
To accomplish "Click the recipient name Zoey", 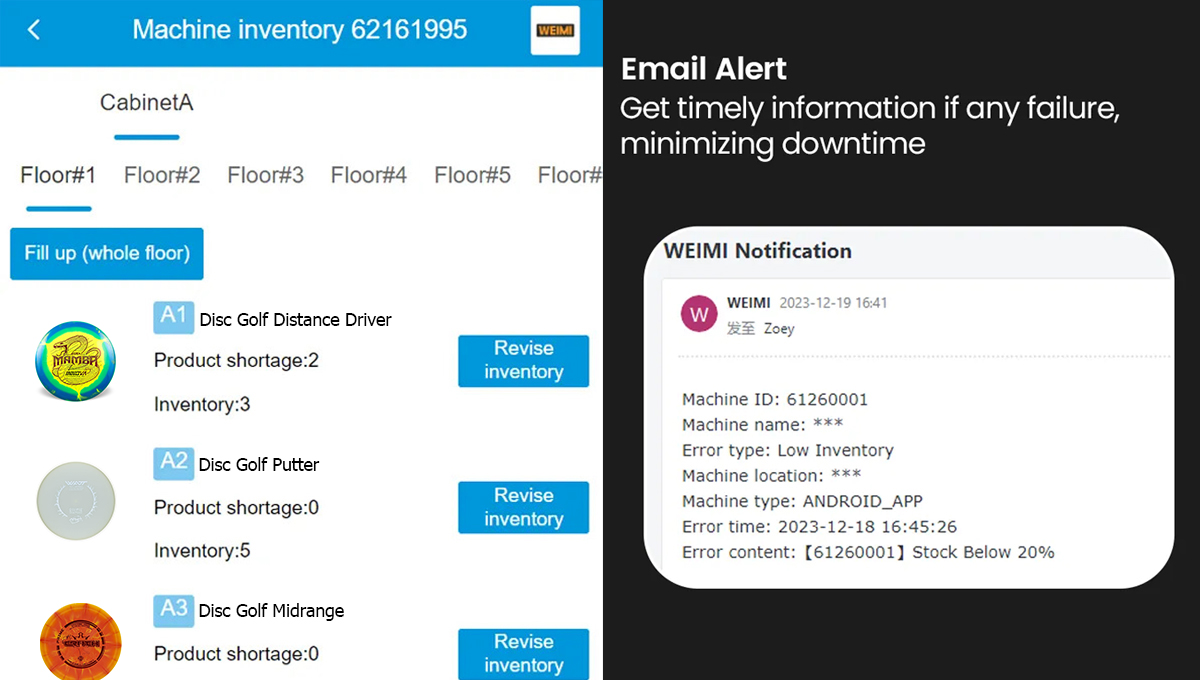I will (x=779, y=328).
